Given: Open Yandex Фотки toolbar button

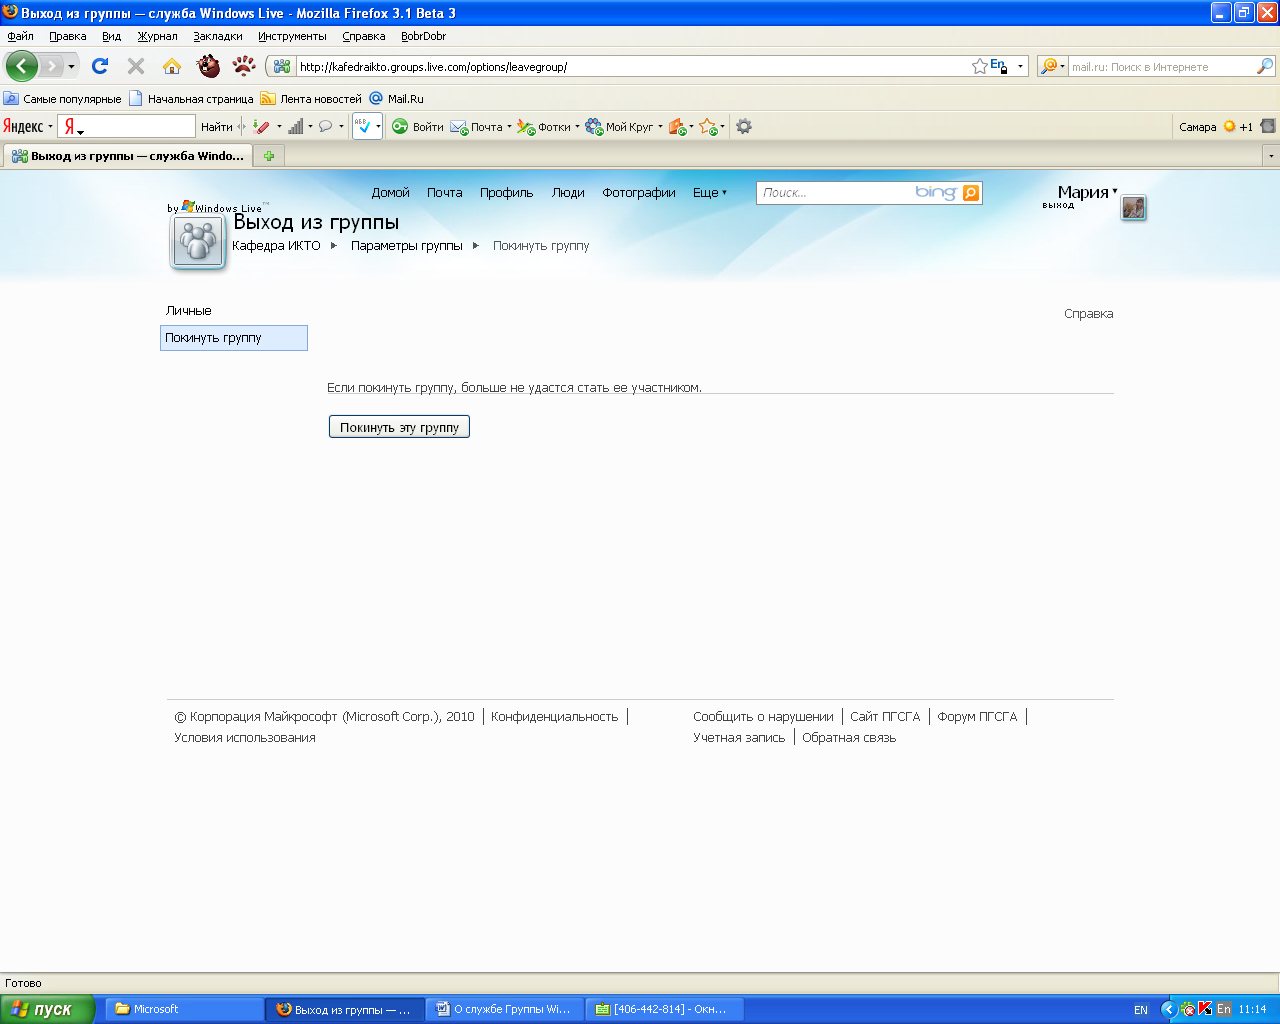Looking at the screenshot, I should [547, 127].
